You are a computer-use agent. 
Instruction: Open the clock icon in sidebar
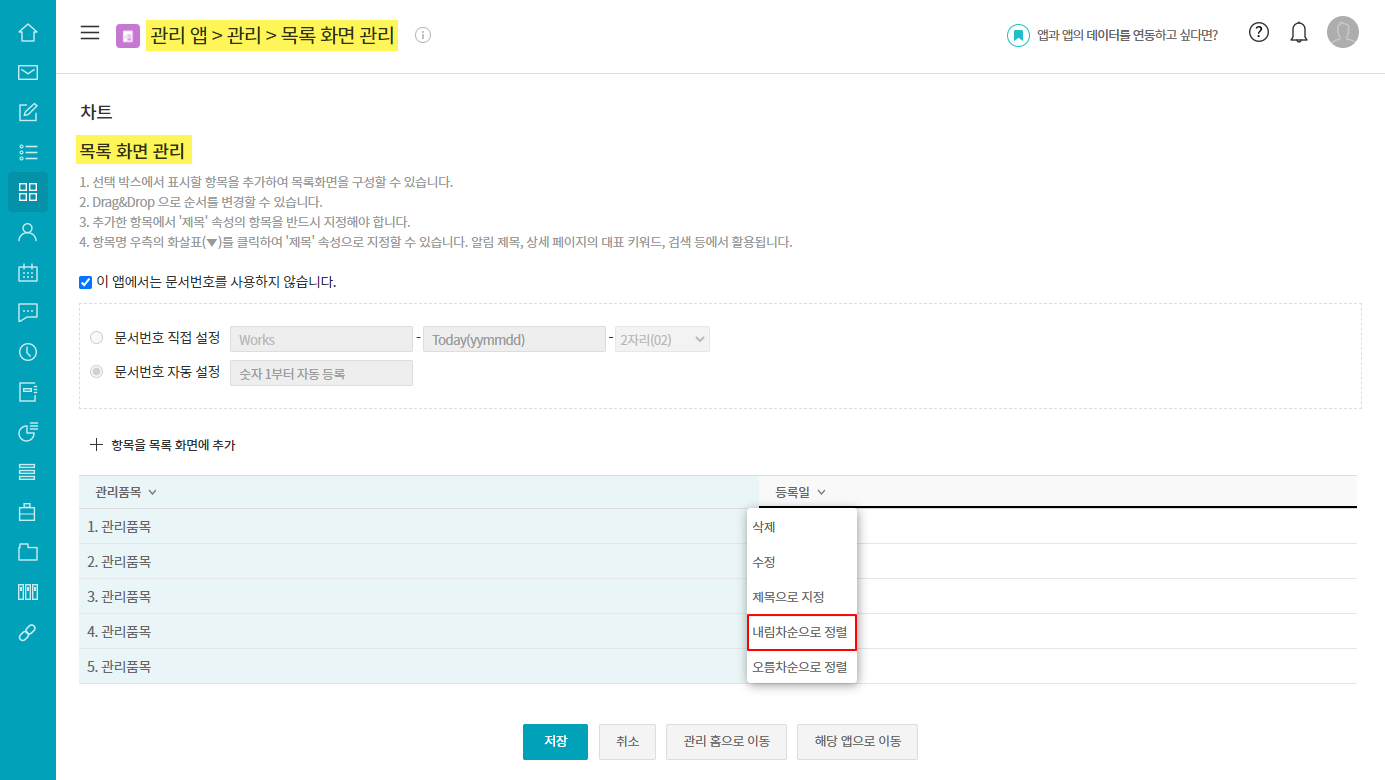(x=28, y=352)
